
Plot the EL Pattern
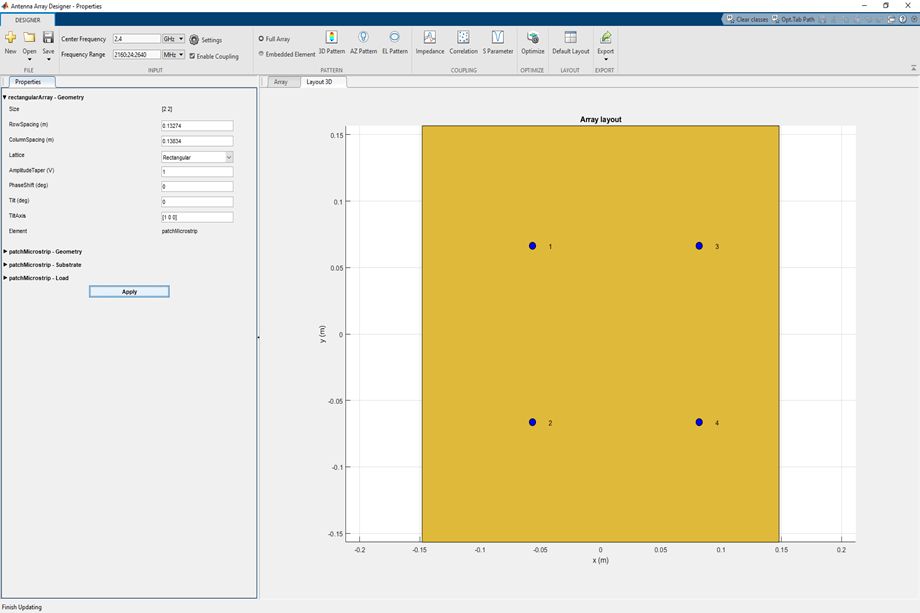pyautogui.click(x=394, y=41)
